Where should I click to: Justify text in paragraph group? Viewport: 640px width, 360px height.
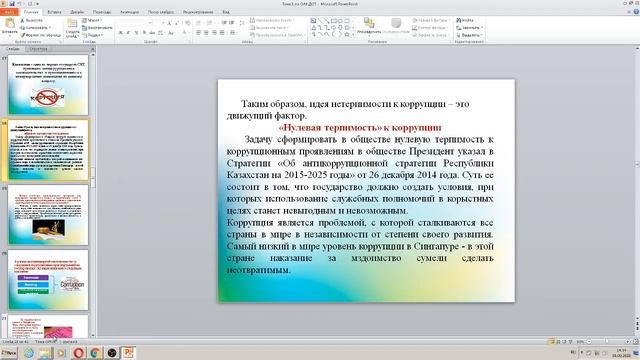[222, 33]
